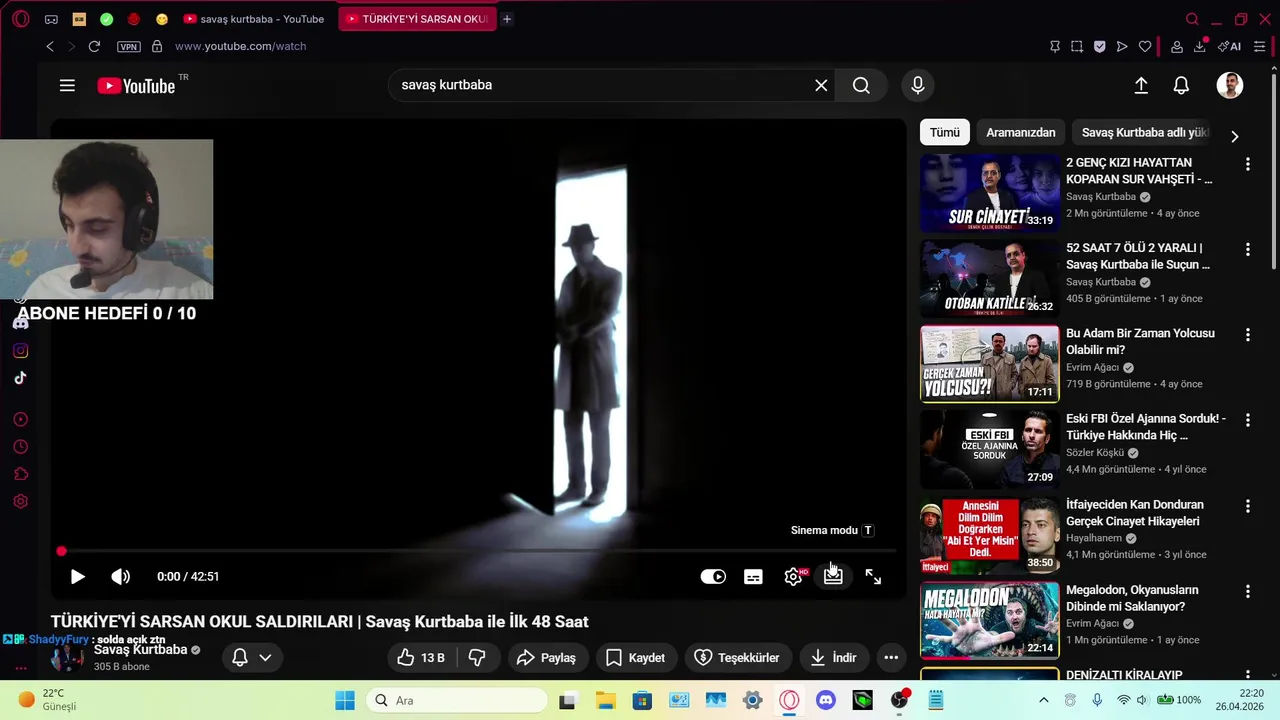Open Megalodon video thumbnail

click(x=989, y=620)
